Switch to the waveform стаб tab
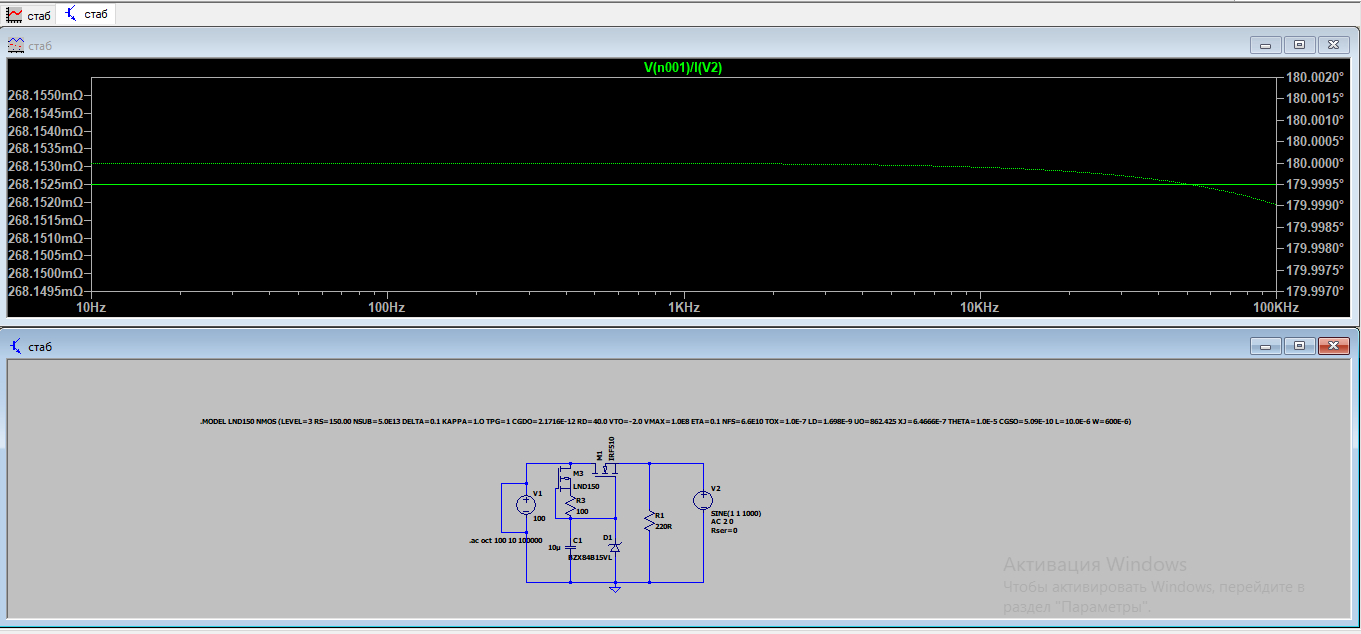Image resolution: width=1361 pixels, height=634 pixels. [29, 14]
